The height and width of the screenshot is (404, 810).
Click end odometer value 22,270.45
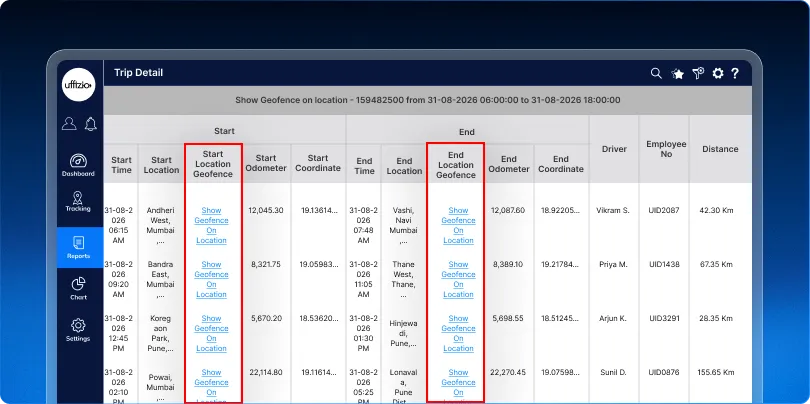507,372
